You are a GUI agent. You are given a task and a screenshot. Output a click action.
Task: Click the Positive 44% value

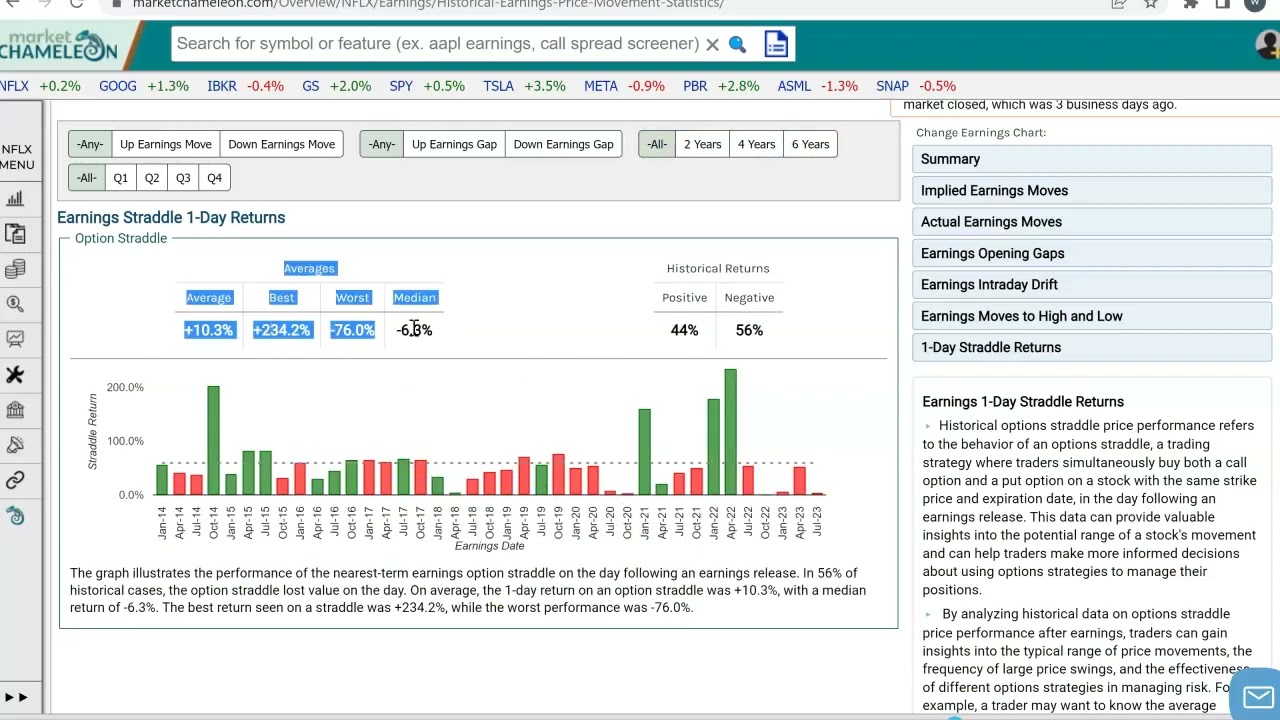coord(684,330)
